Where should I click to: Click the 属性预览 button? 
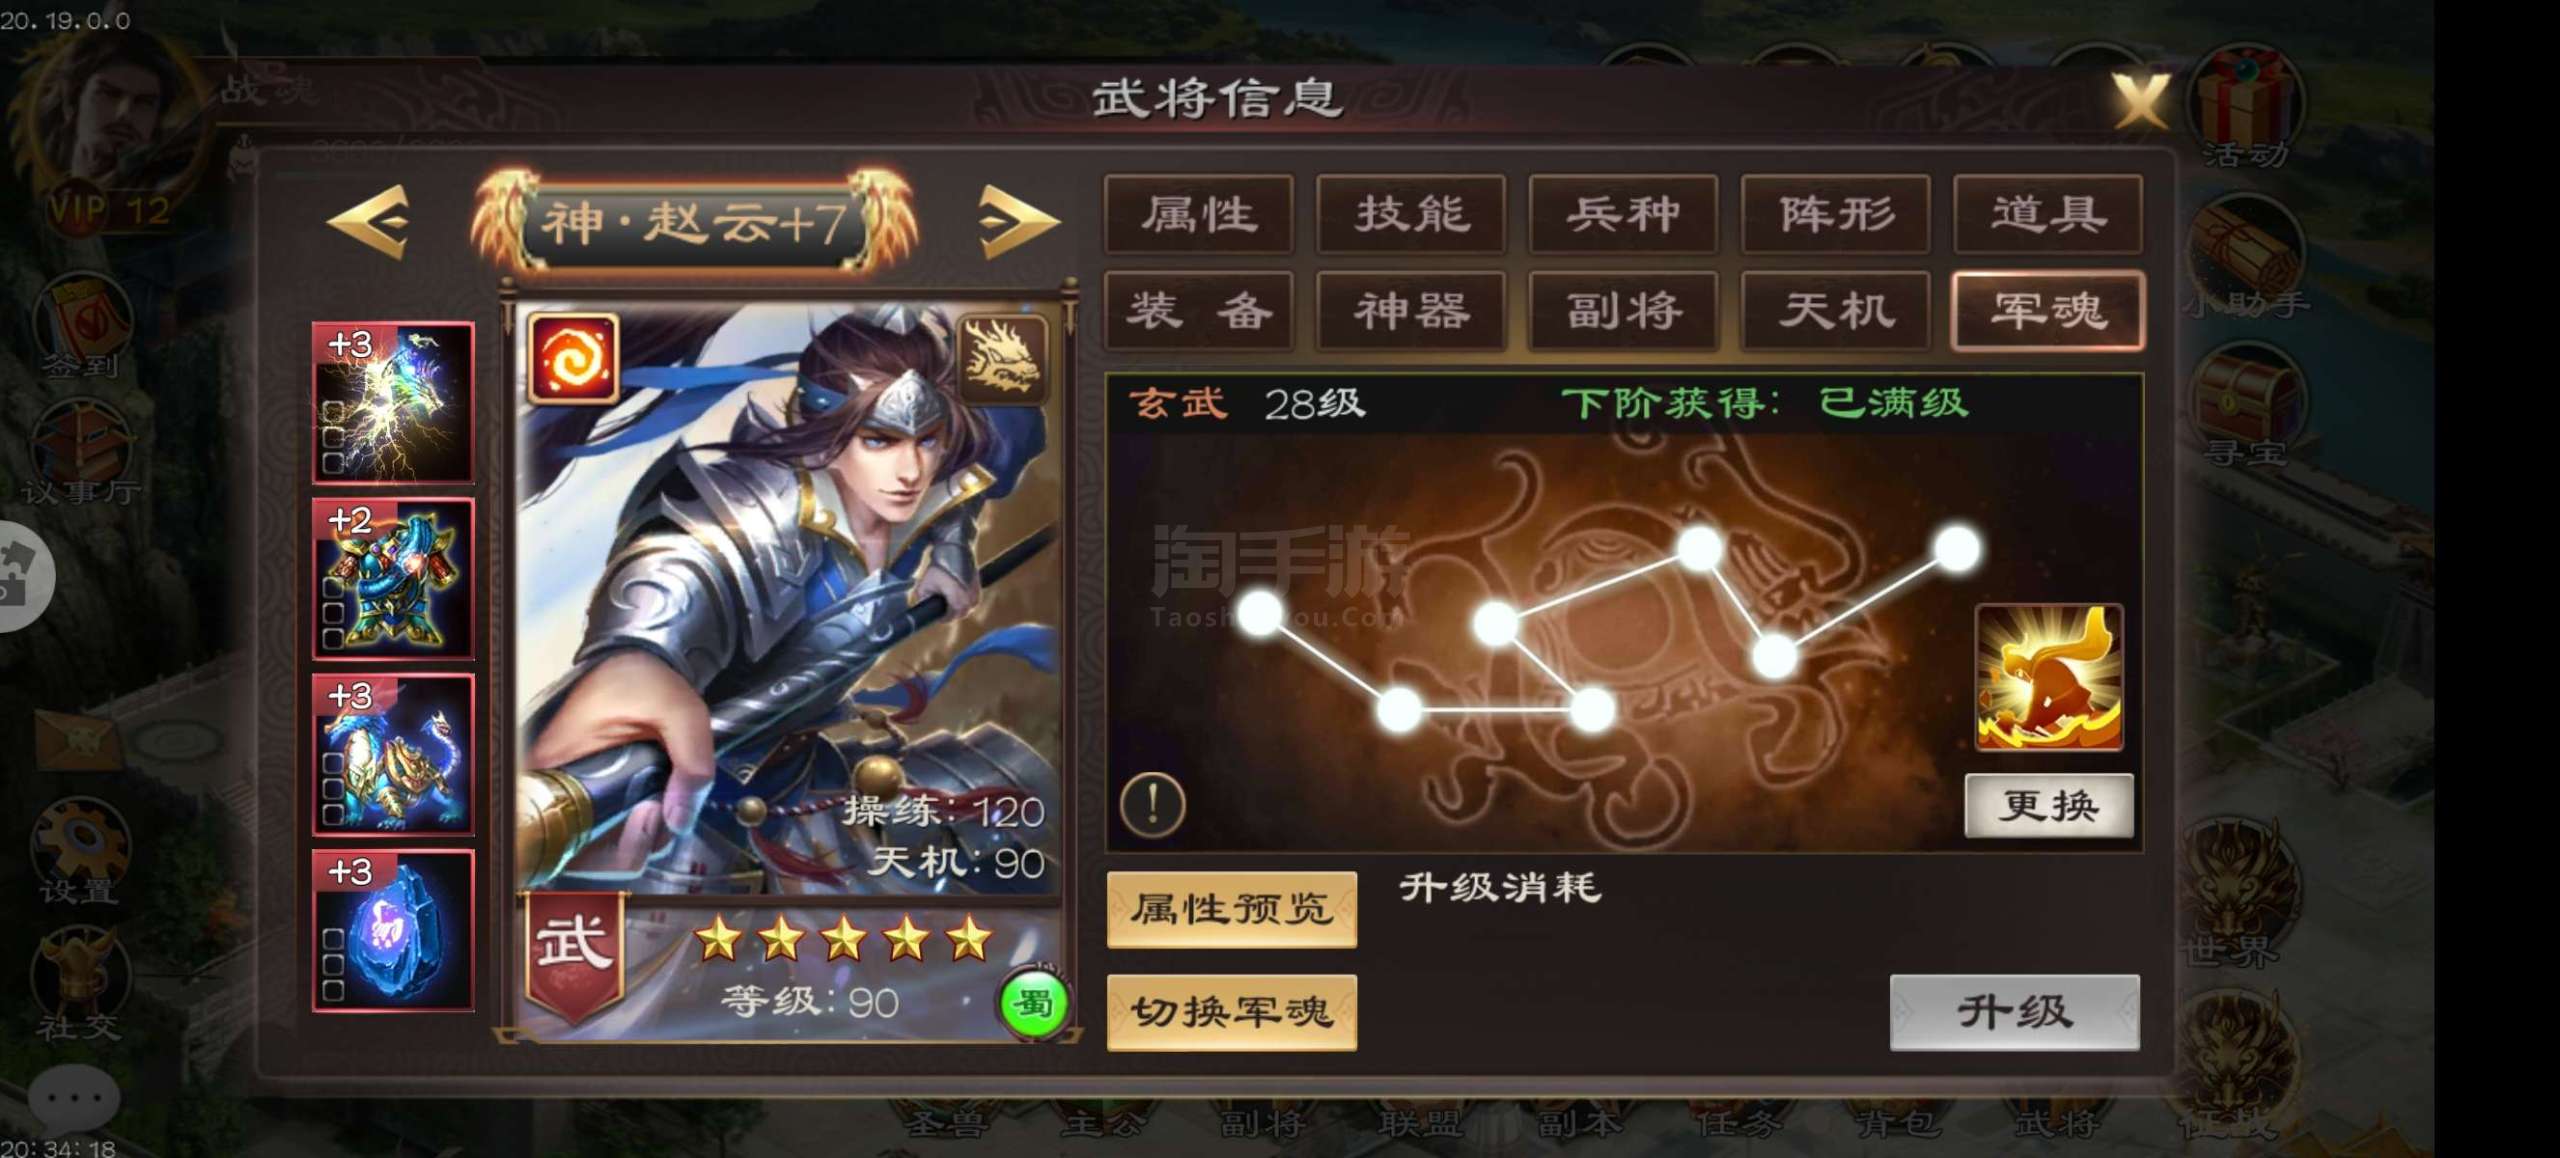point(1232,909)
